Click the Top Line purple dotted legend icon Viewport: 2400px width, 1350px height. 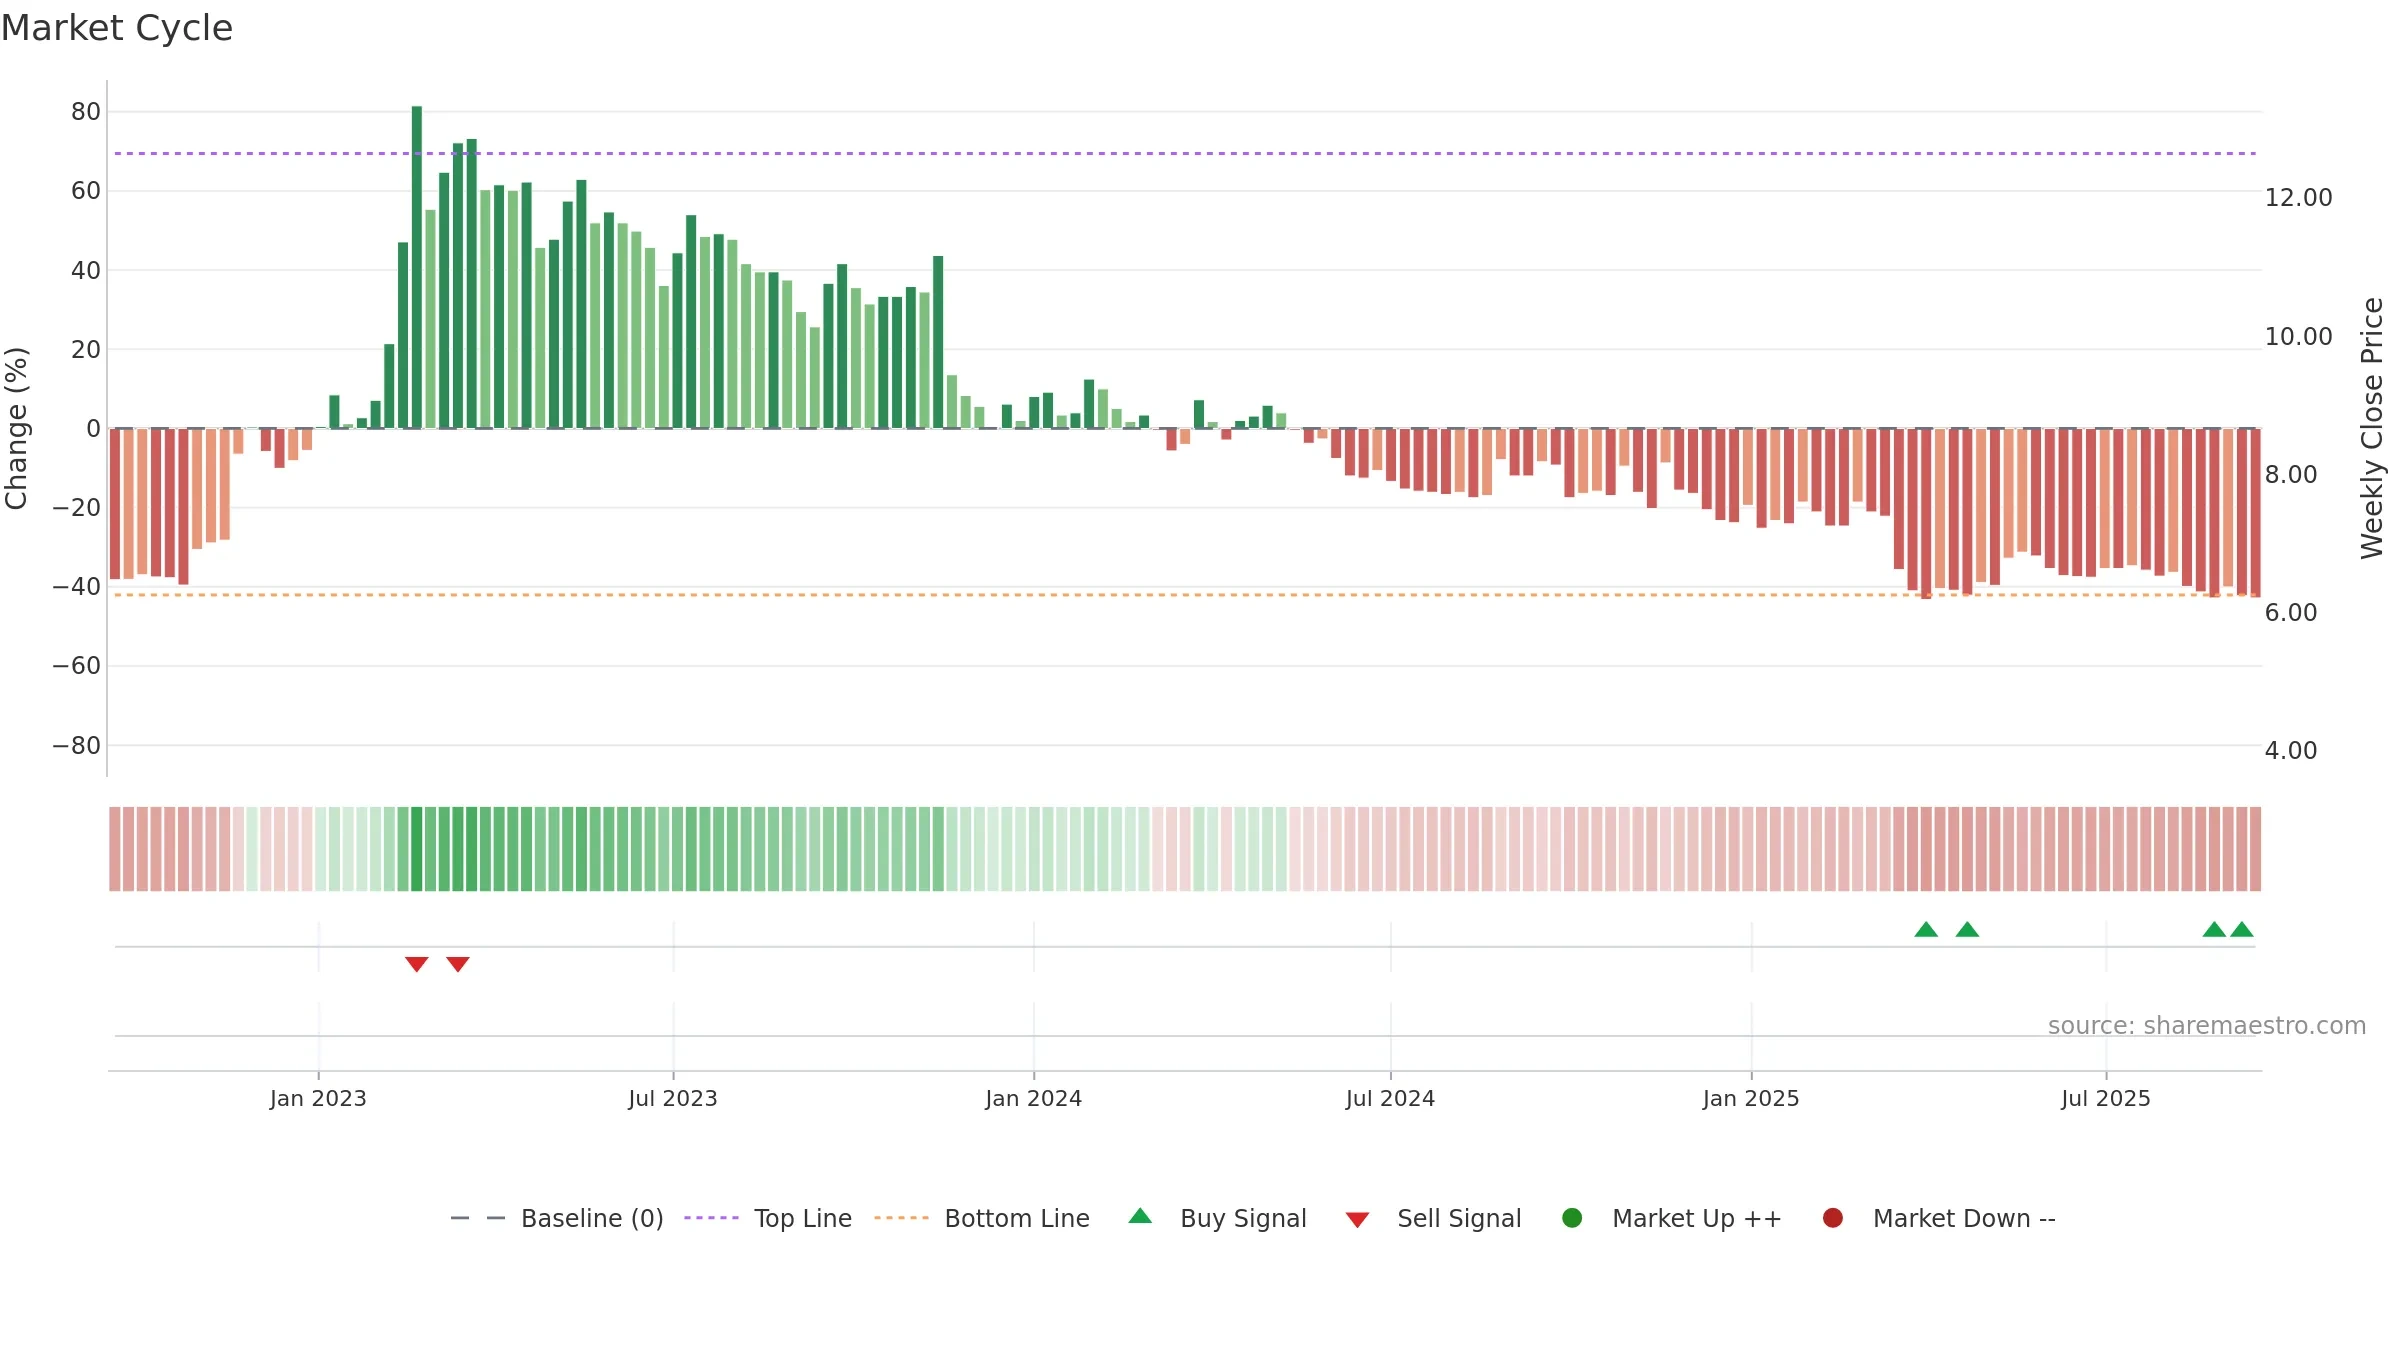[x=711, y=1218]
